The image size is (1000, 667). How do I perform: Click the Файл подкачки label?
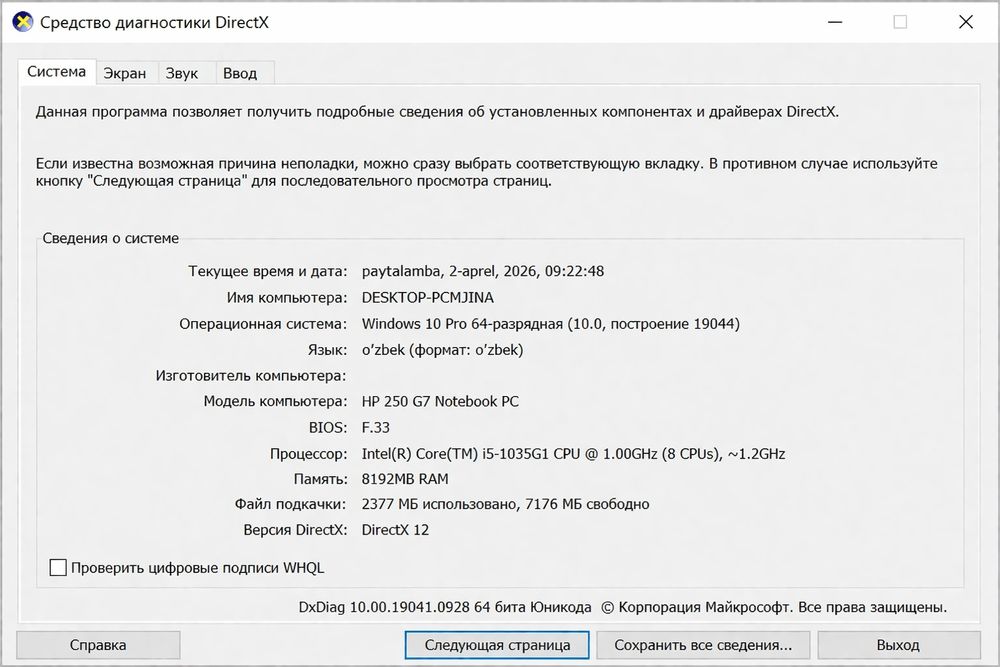pyautogui.click(x=290, y=504)
